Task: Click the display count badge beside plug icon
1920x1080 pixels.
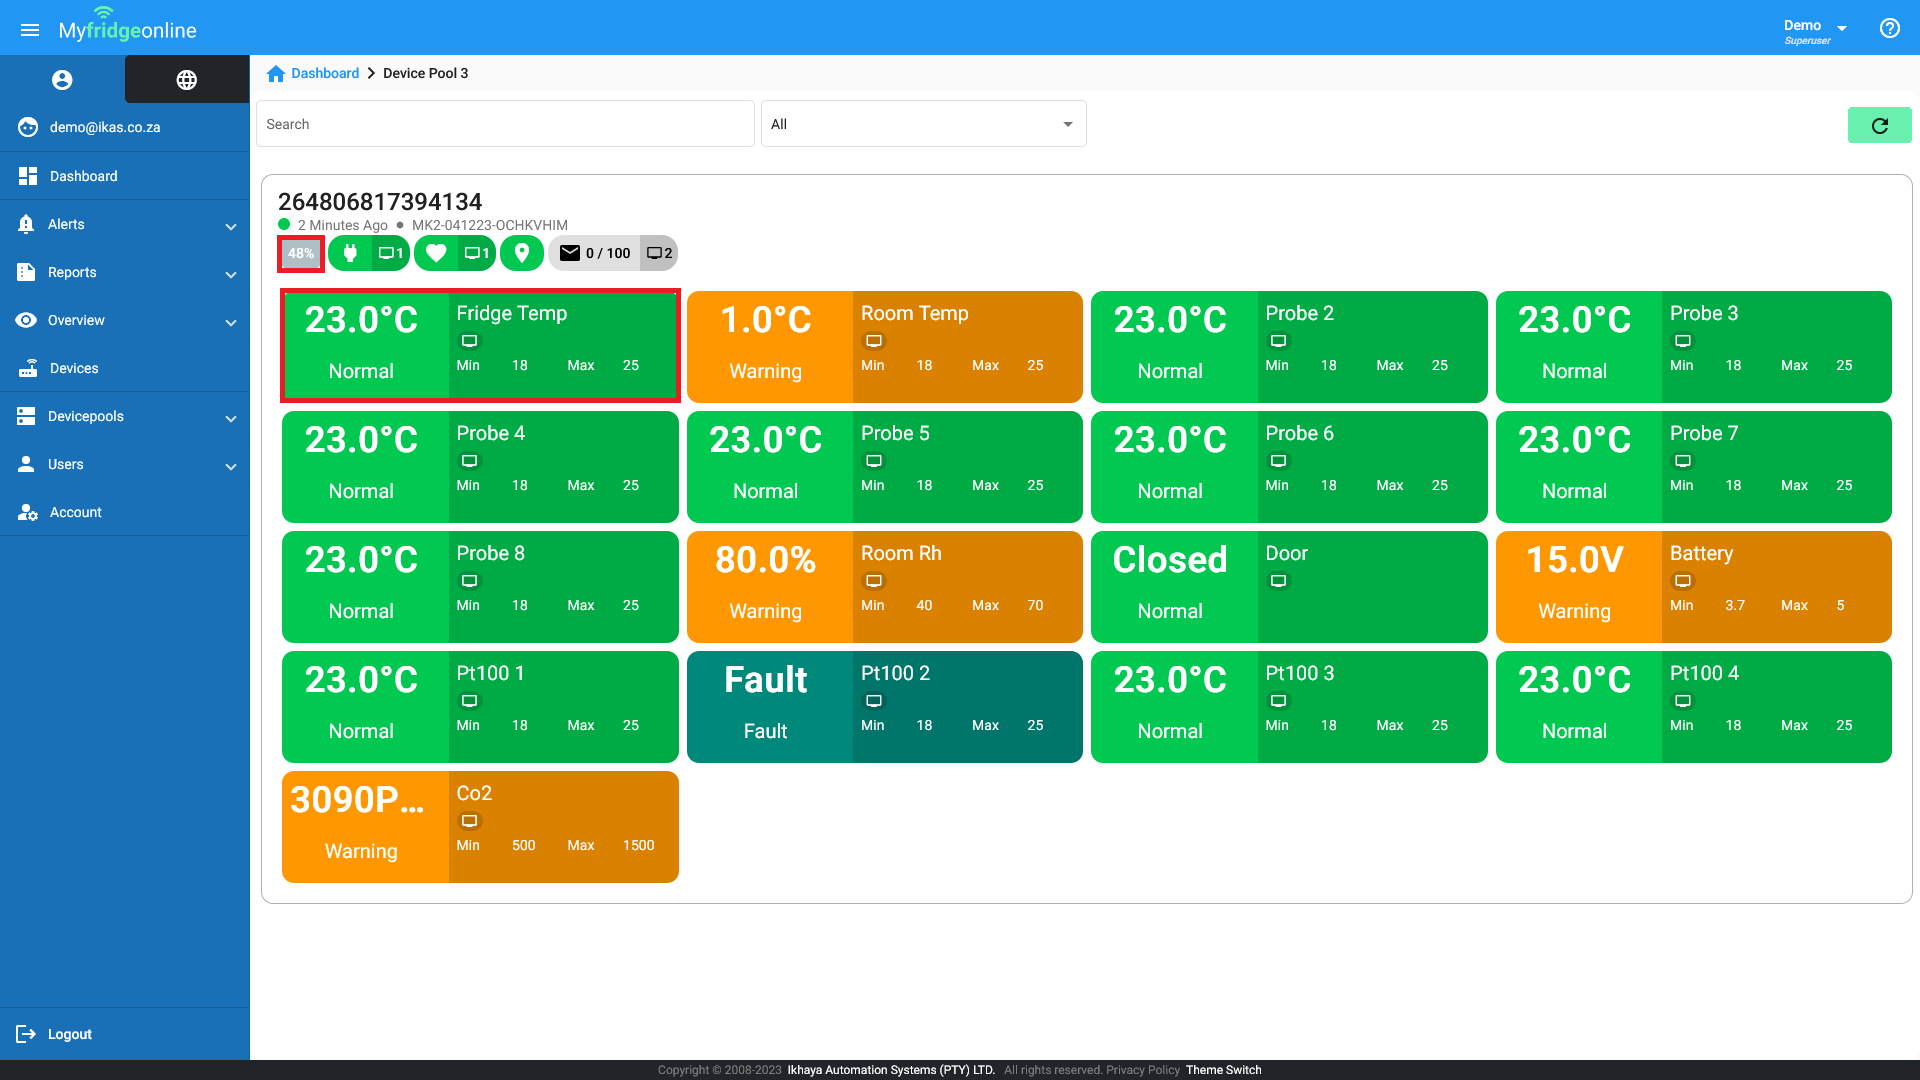Action: coord(391,253)
